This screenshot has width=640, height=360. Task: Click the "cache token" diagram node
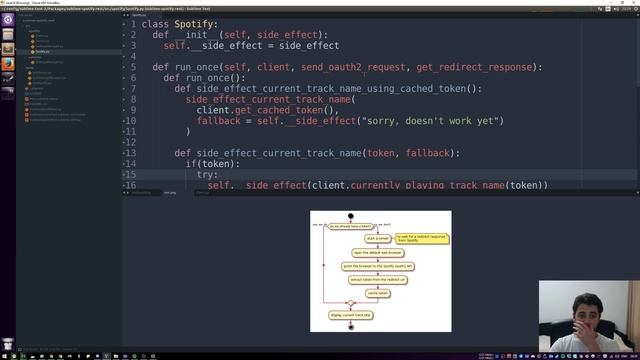pyautogui.click(x=378, y=293)
